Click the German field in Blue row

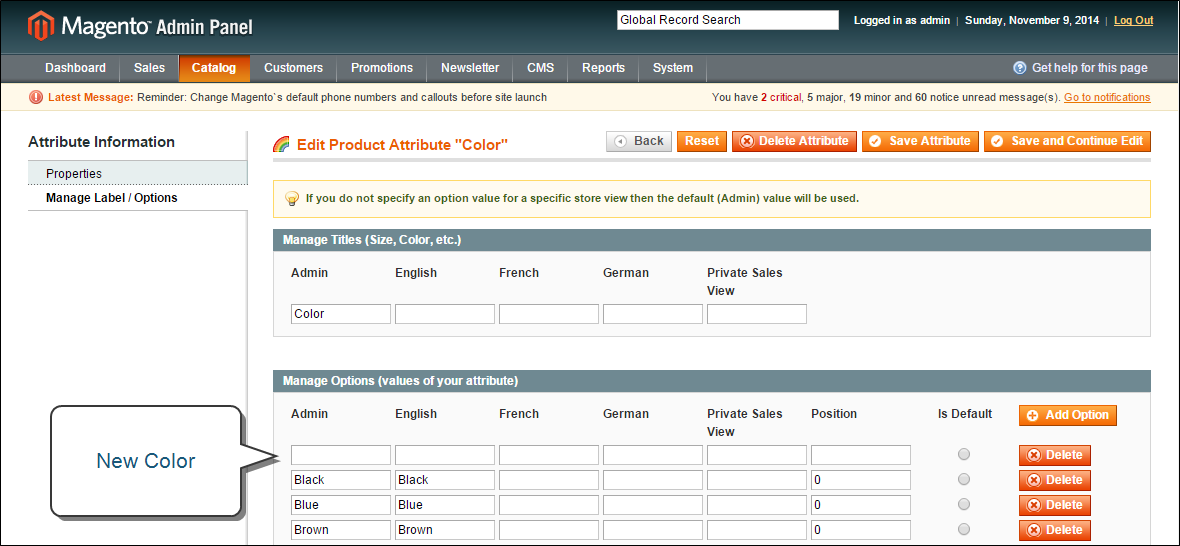tap(652, 505)
